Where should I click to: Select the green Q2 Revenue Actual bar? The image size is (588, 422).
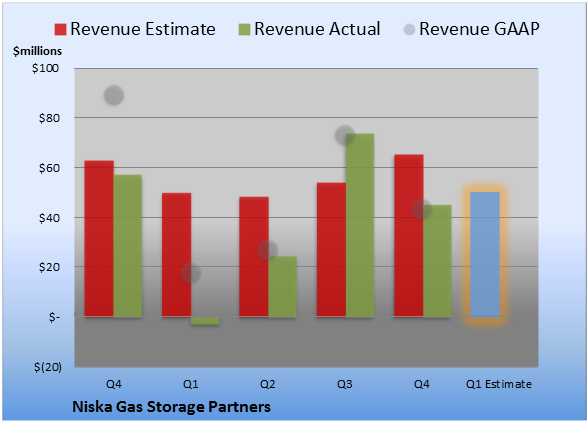pos(282,287)
